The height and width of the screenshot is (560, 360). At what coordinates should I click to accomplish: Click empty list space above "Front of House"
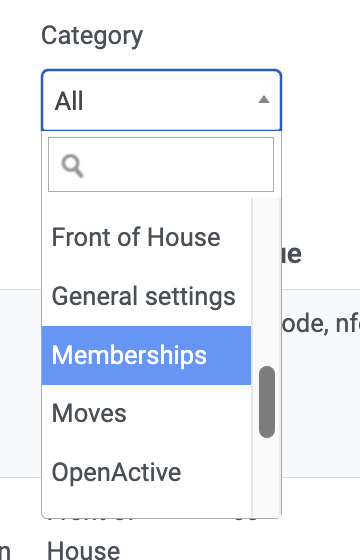point(146,204)
